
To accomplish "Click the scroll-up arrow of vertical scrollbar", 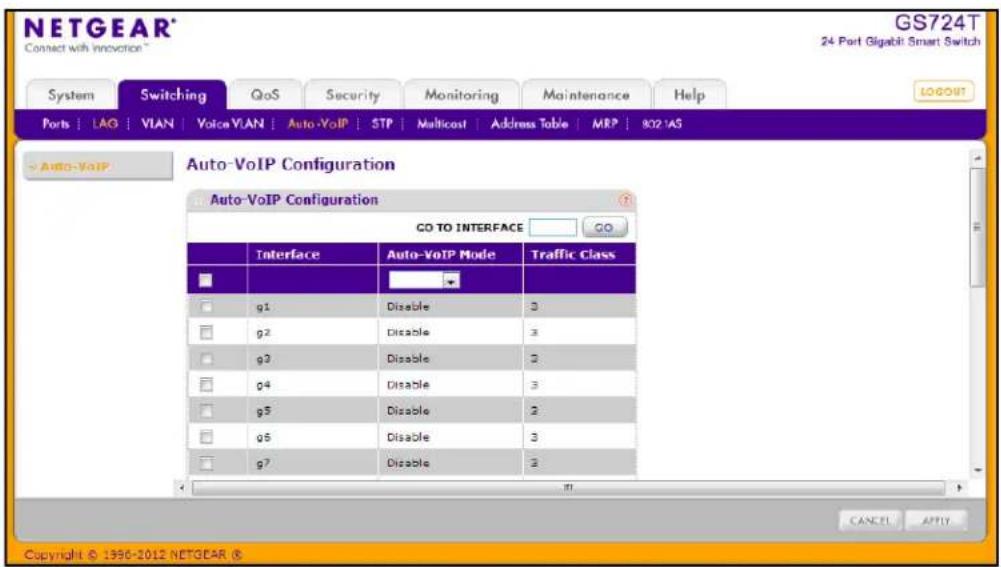I will pyautogui.click(x=978, y=158).
